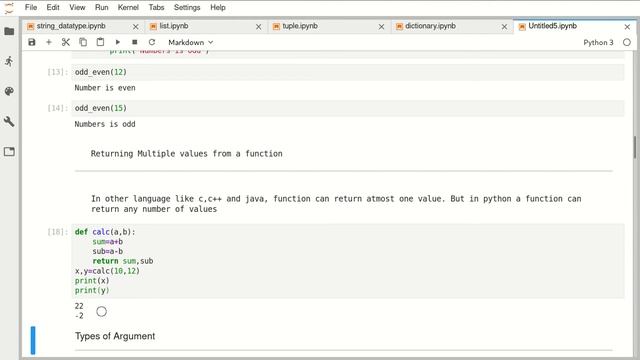
Task: Open the Help menu
Action: tap(218, 7)
